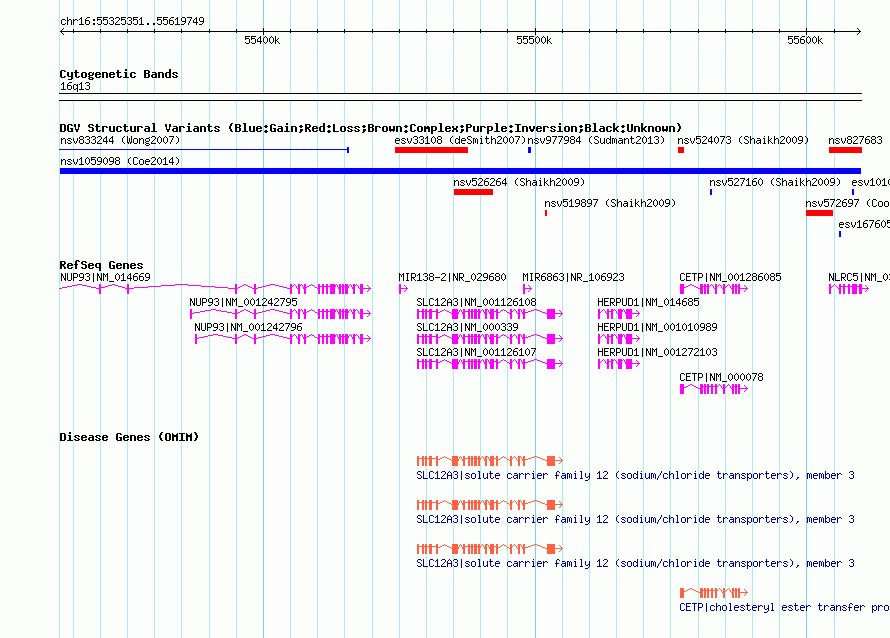
Task: Select the small red nsv524073 loss bar
Action: 681,150
